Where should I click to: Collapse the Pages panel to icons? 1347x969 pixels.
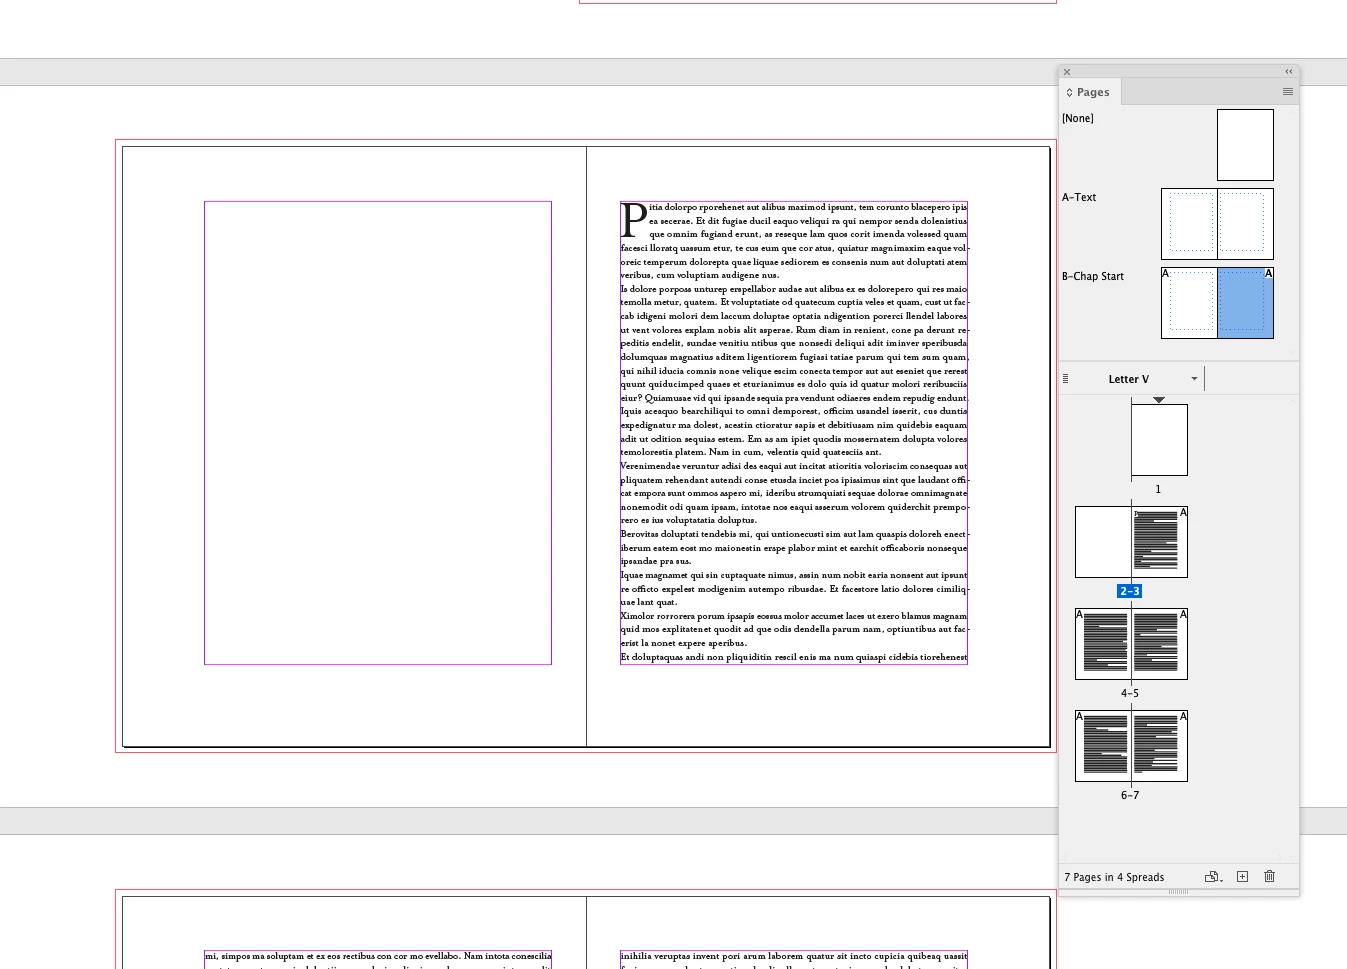1288,72
